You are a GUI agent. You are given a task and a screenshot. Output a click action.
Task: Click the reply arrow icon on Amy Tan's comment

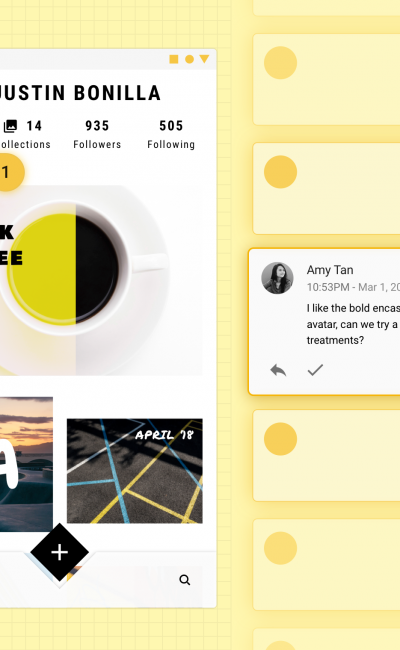[278, 369]
